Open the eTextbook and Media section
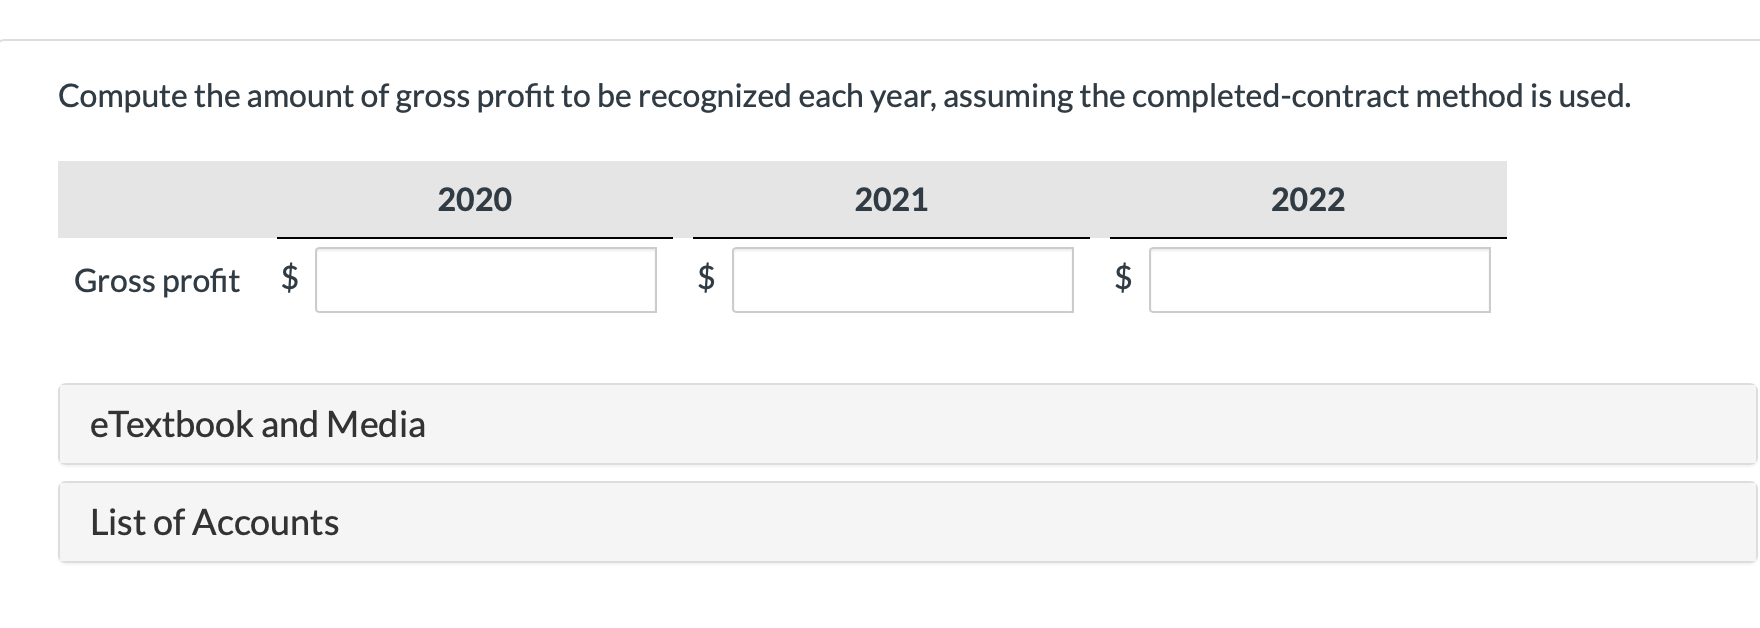The width and height of the screenshot is (1760, 628). tap(258, 424)
